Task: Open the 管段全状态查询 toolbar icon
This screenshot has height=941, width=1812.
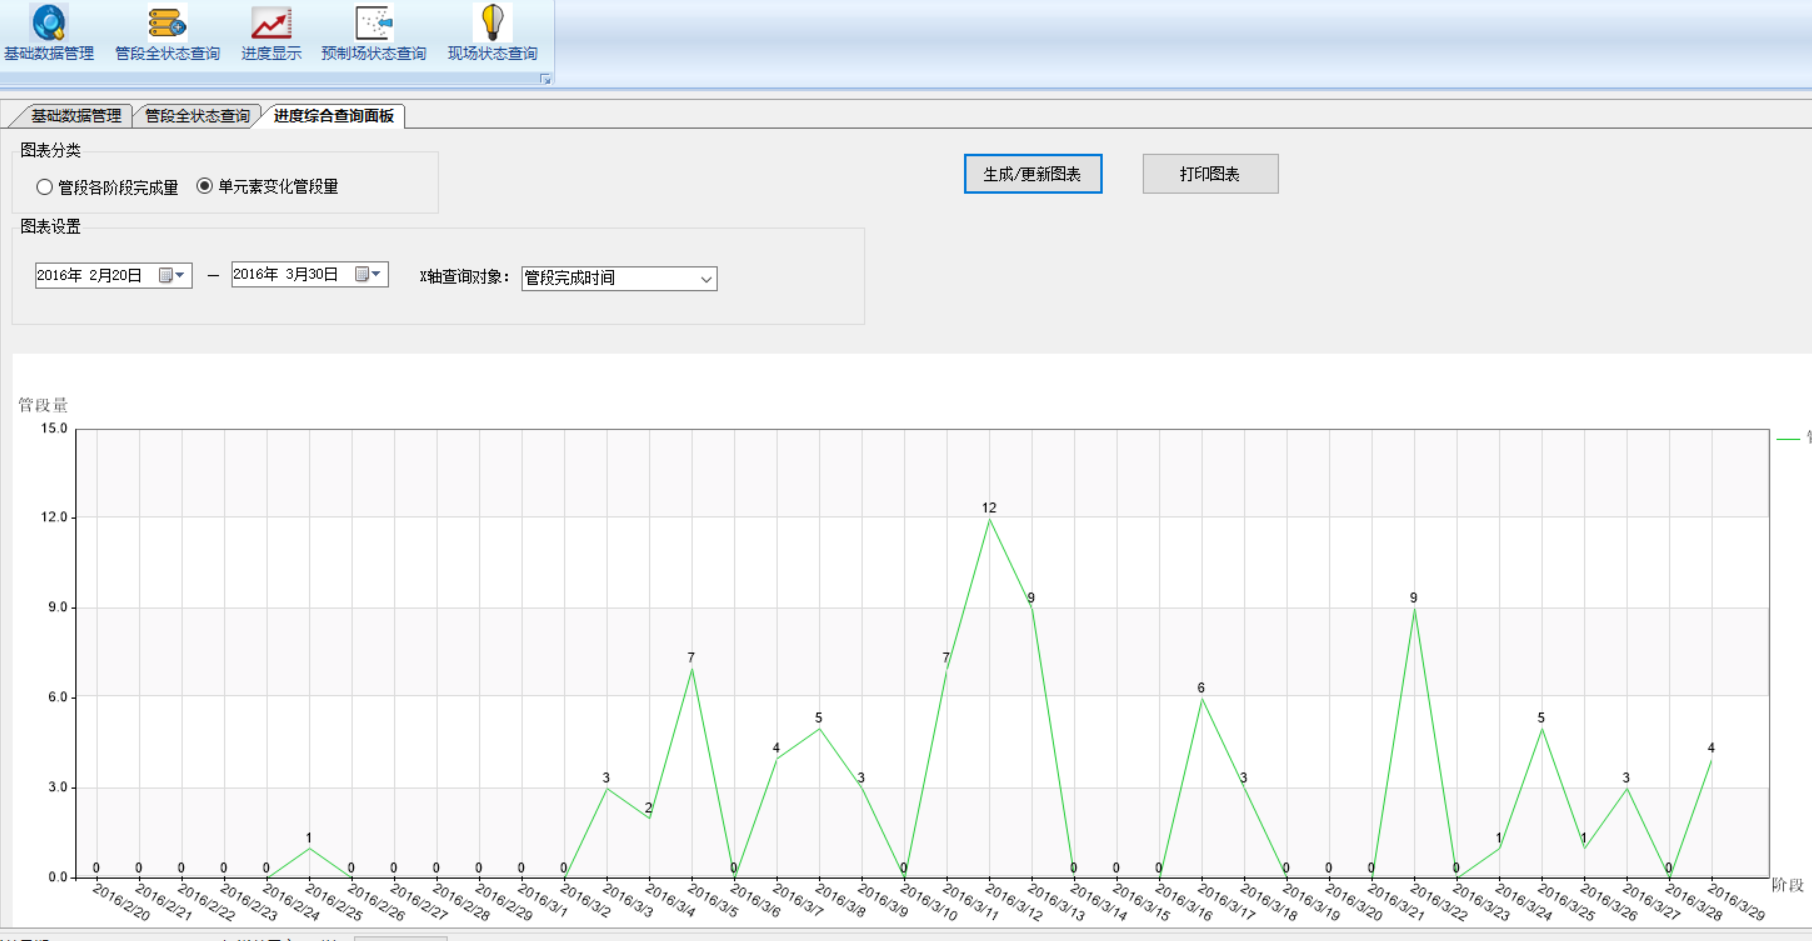Action: click(x=167, y=33)
